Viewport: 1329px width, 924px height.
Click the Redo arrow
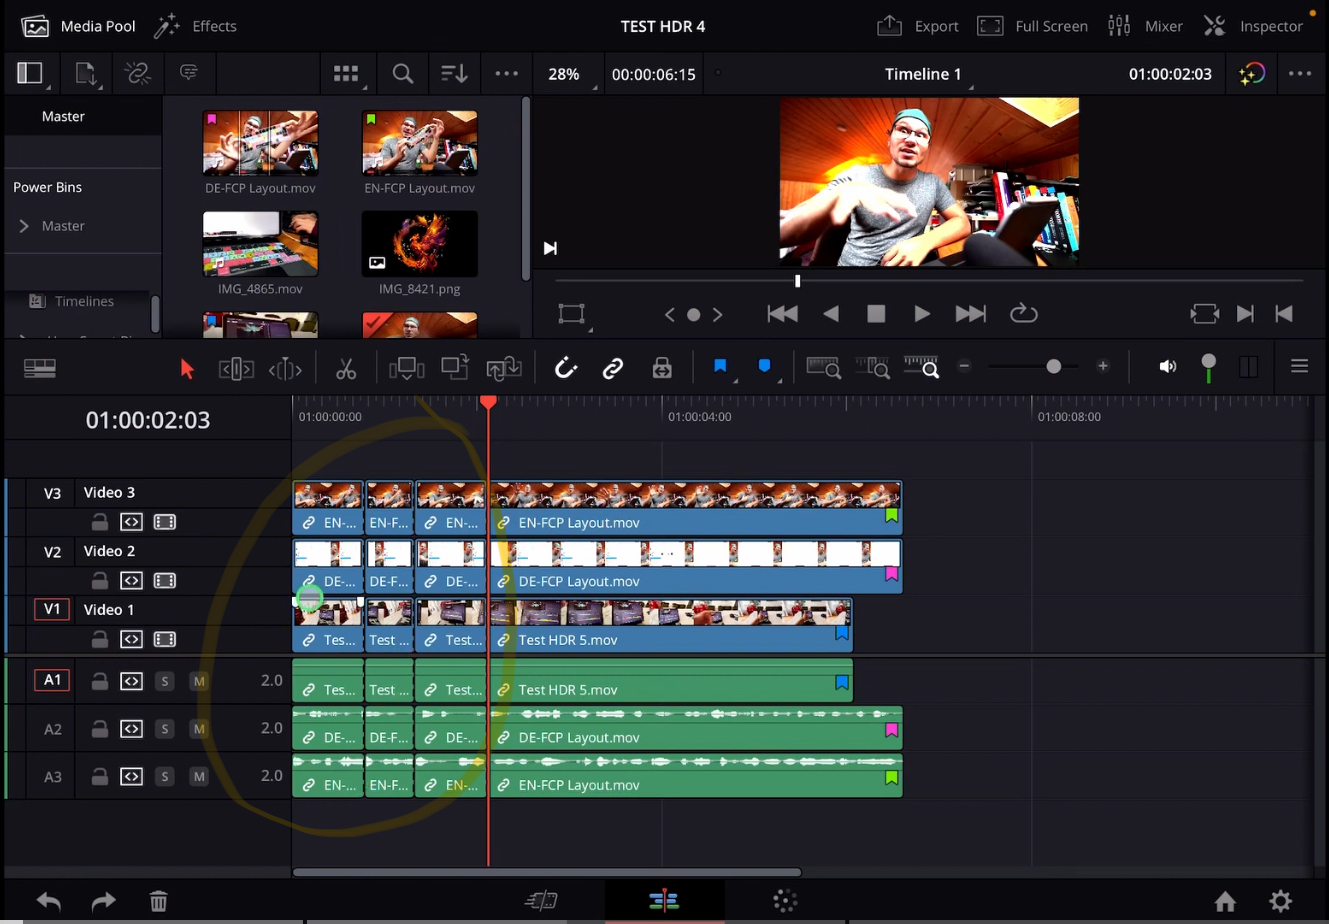pyautogui.click(x=104, y=902)
